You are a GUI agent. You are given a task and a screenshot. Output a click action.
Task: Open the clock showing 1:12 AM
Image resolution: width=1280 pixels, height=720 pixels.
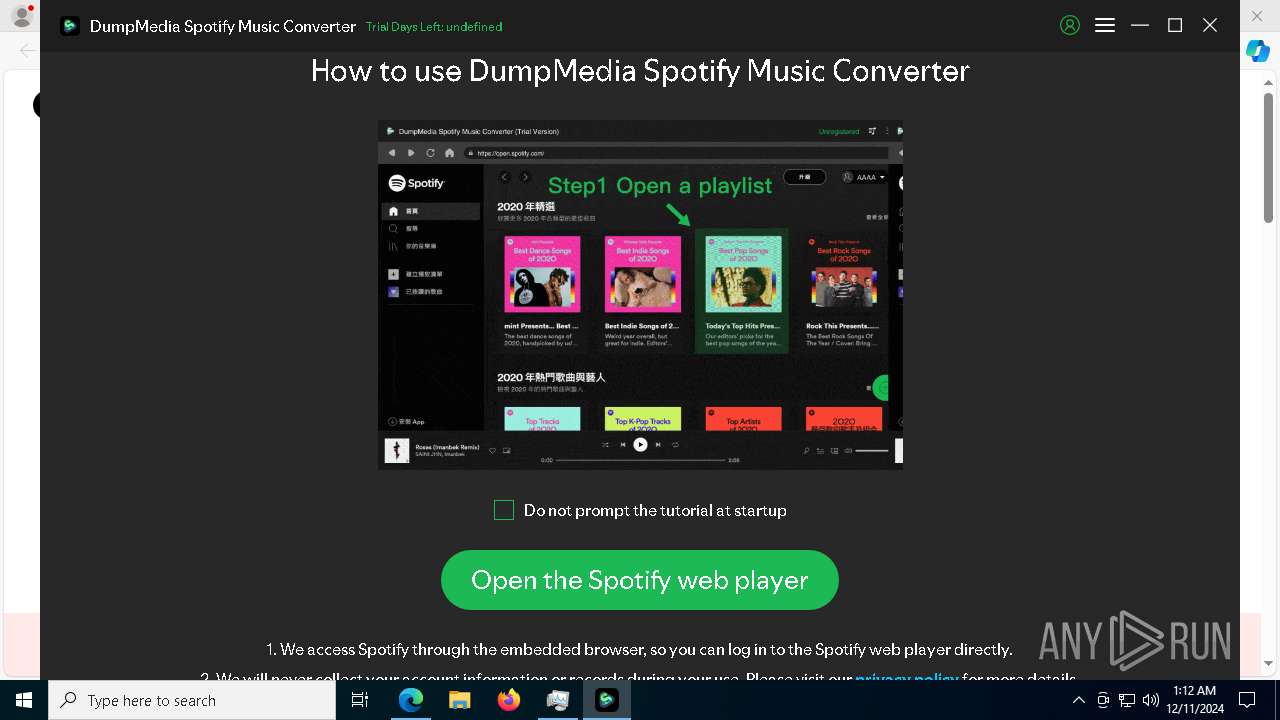click(x=1195, y=700)
